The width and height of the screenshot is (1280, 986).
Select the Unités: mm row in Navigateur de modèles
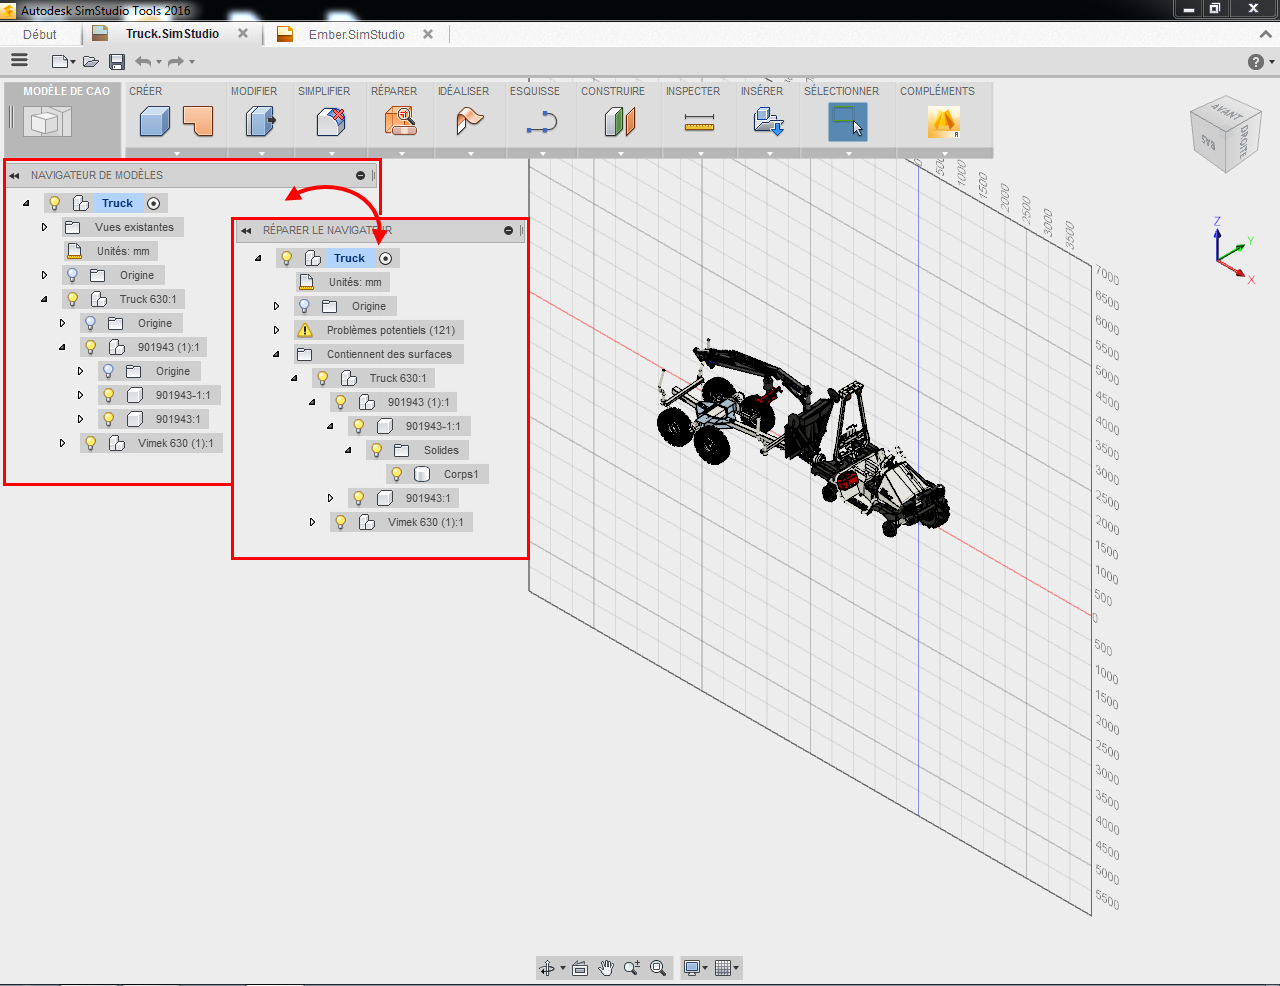tap(112, 251)
